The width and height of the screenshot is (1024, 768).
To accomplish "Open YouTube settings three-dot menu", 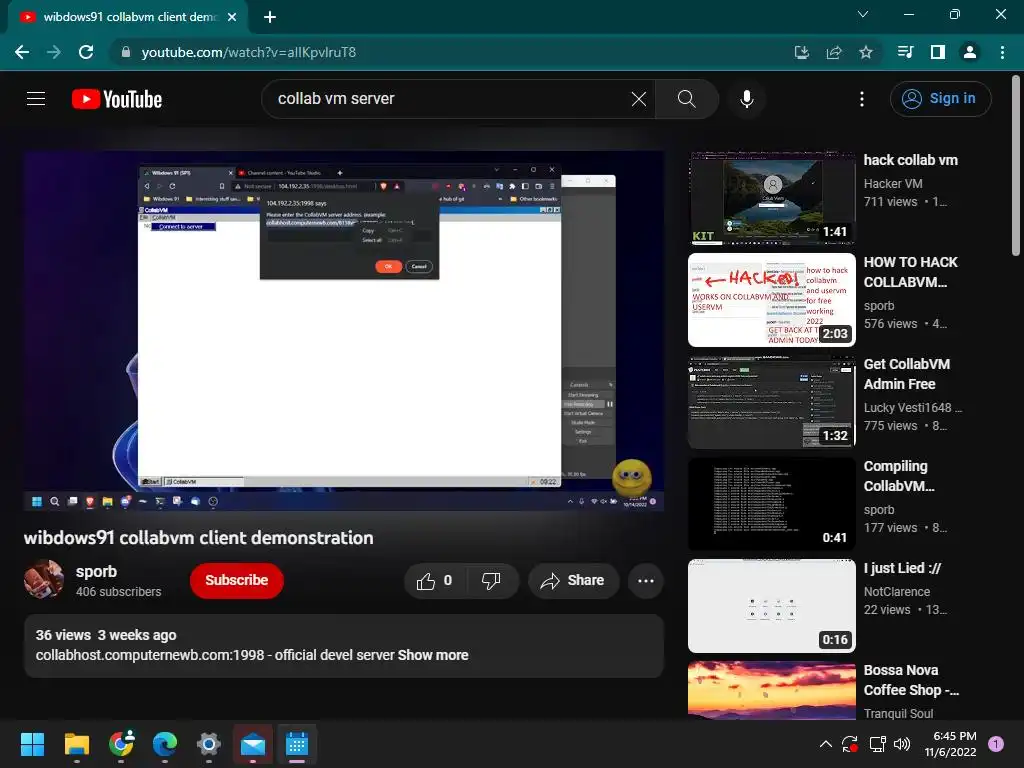I will pos(861,99).
